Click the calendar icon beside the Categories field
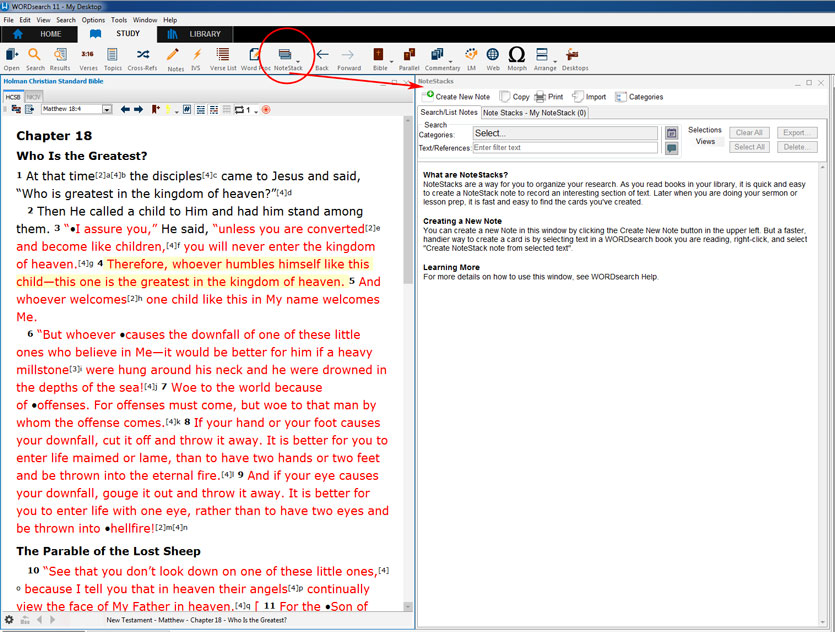Screen dimensions: 835x632 tap(672, 133)
